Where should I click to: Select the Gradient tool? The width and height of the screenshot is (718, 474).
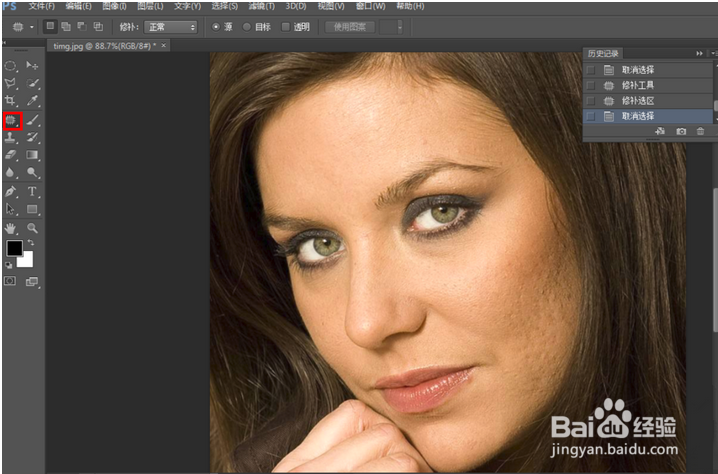click(32, 155)
